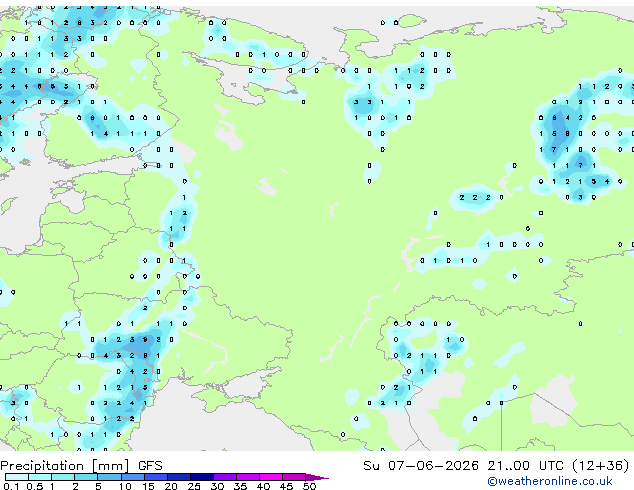Select the 0.5–1 mm legend swatch

tap(40, 477)
